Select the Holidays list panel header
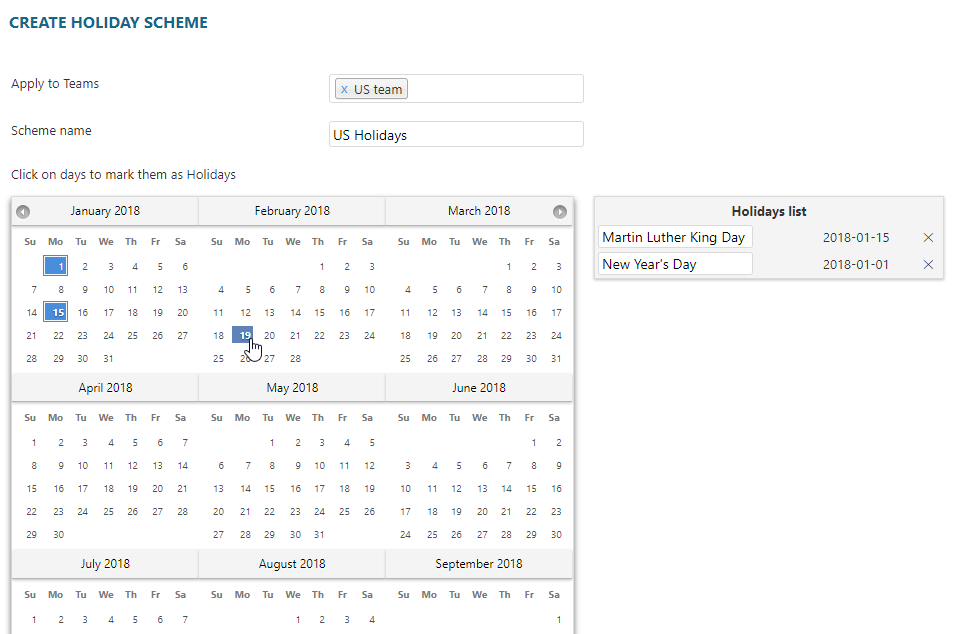Image resolution: width=958 pixels, height=634 pixels. click(769, 211)
